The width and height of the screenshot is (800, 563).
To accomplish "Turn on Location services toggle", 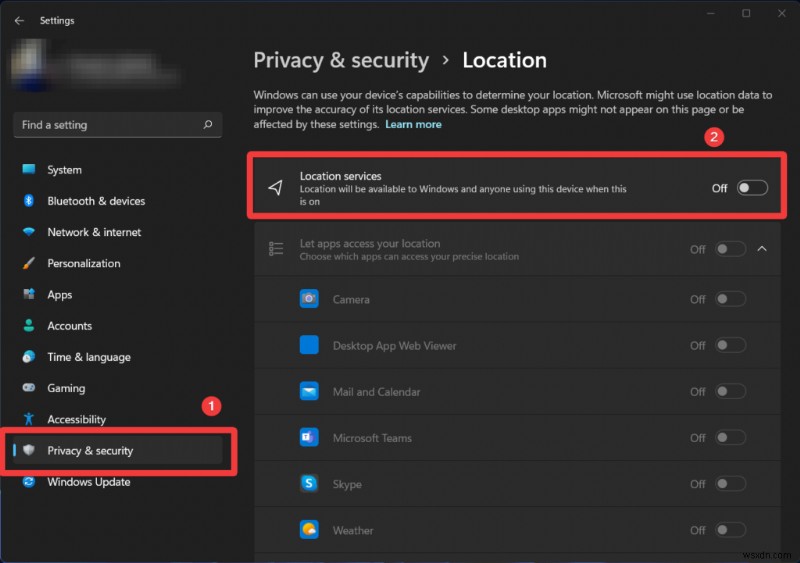I will [752, 188].
